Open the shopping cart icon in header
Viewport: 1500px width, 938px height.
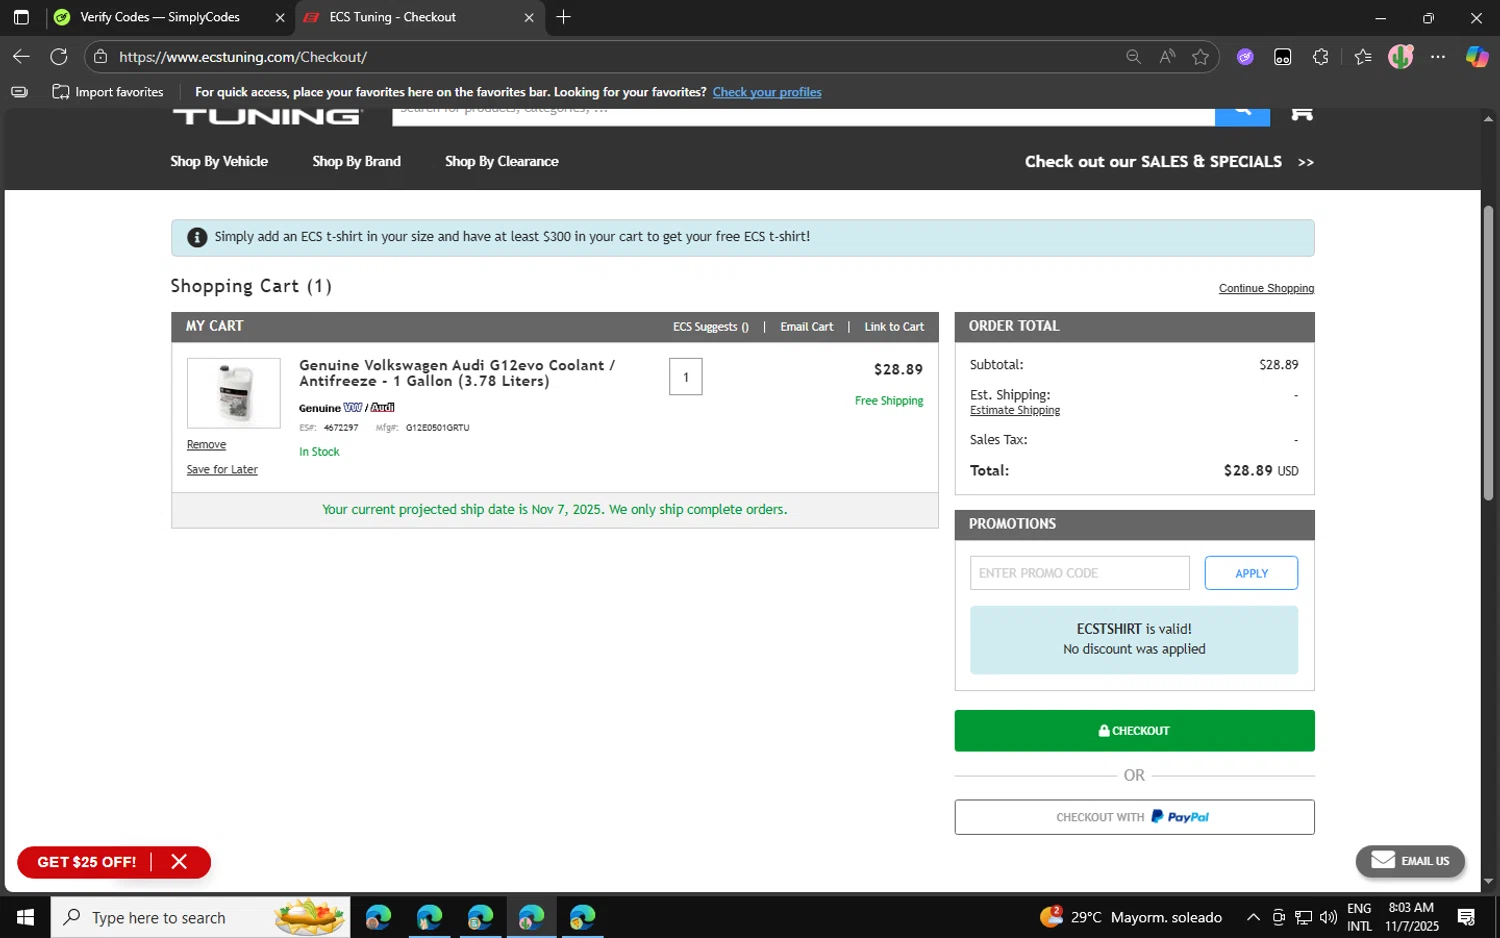point(1301,113)
